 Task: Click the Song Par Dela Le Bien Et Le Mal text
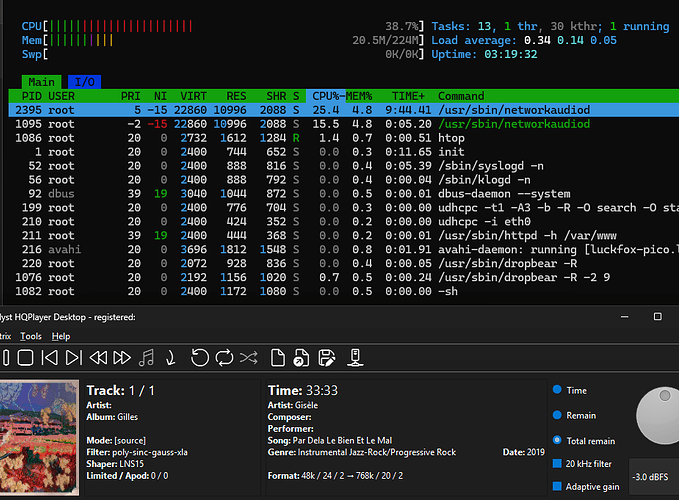[330, 440]
